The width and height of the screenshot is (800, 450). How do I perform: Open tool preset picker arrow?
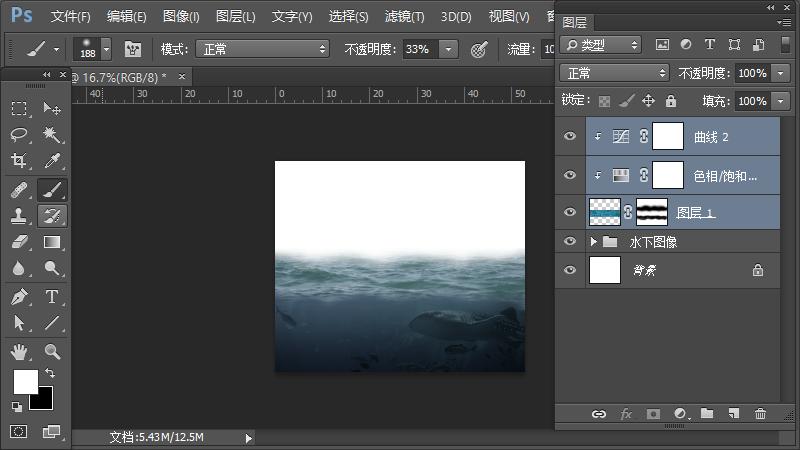[x=56, y=49]
